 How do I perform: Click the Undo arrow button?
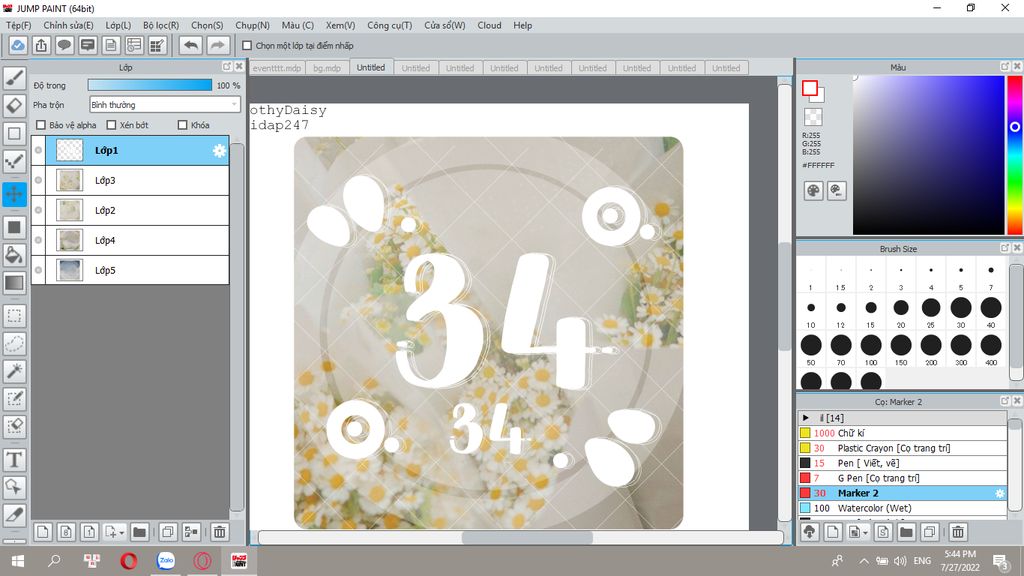pos(191,45)
